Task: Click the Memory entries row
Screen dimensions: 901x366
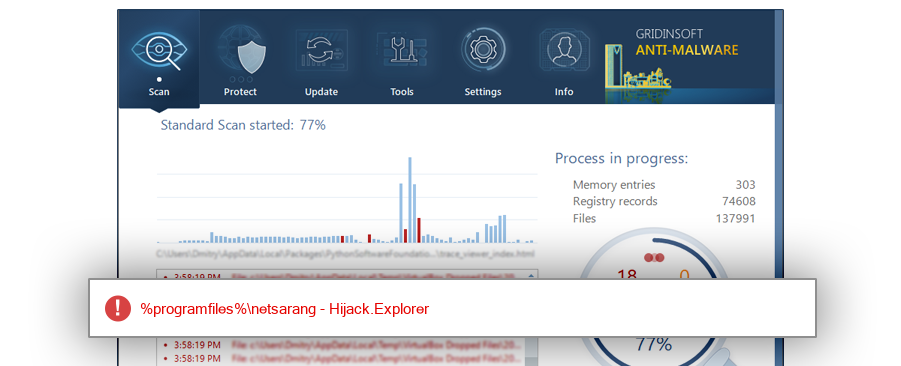Action: [664, 185]
